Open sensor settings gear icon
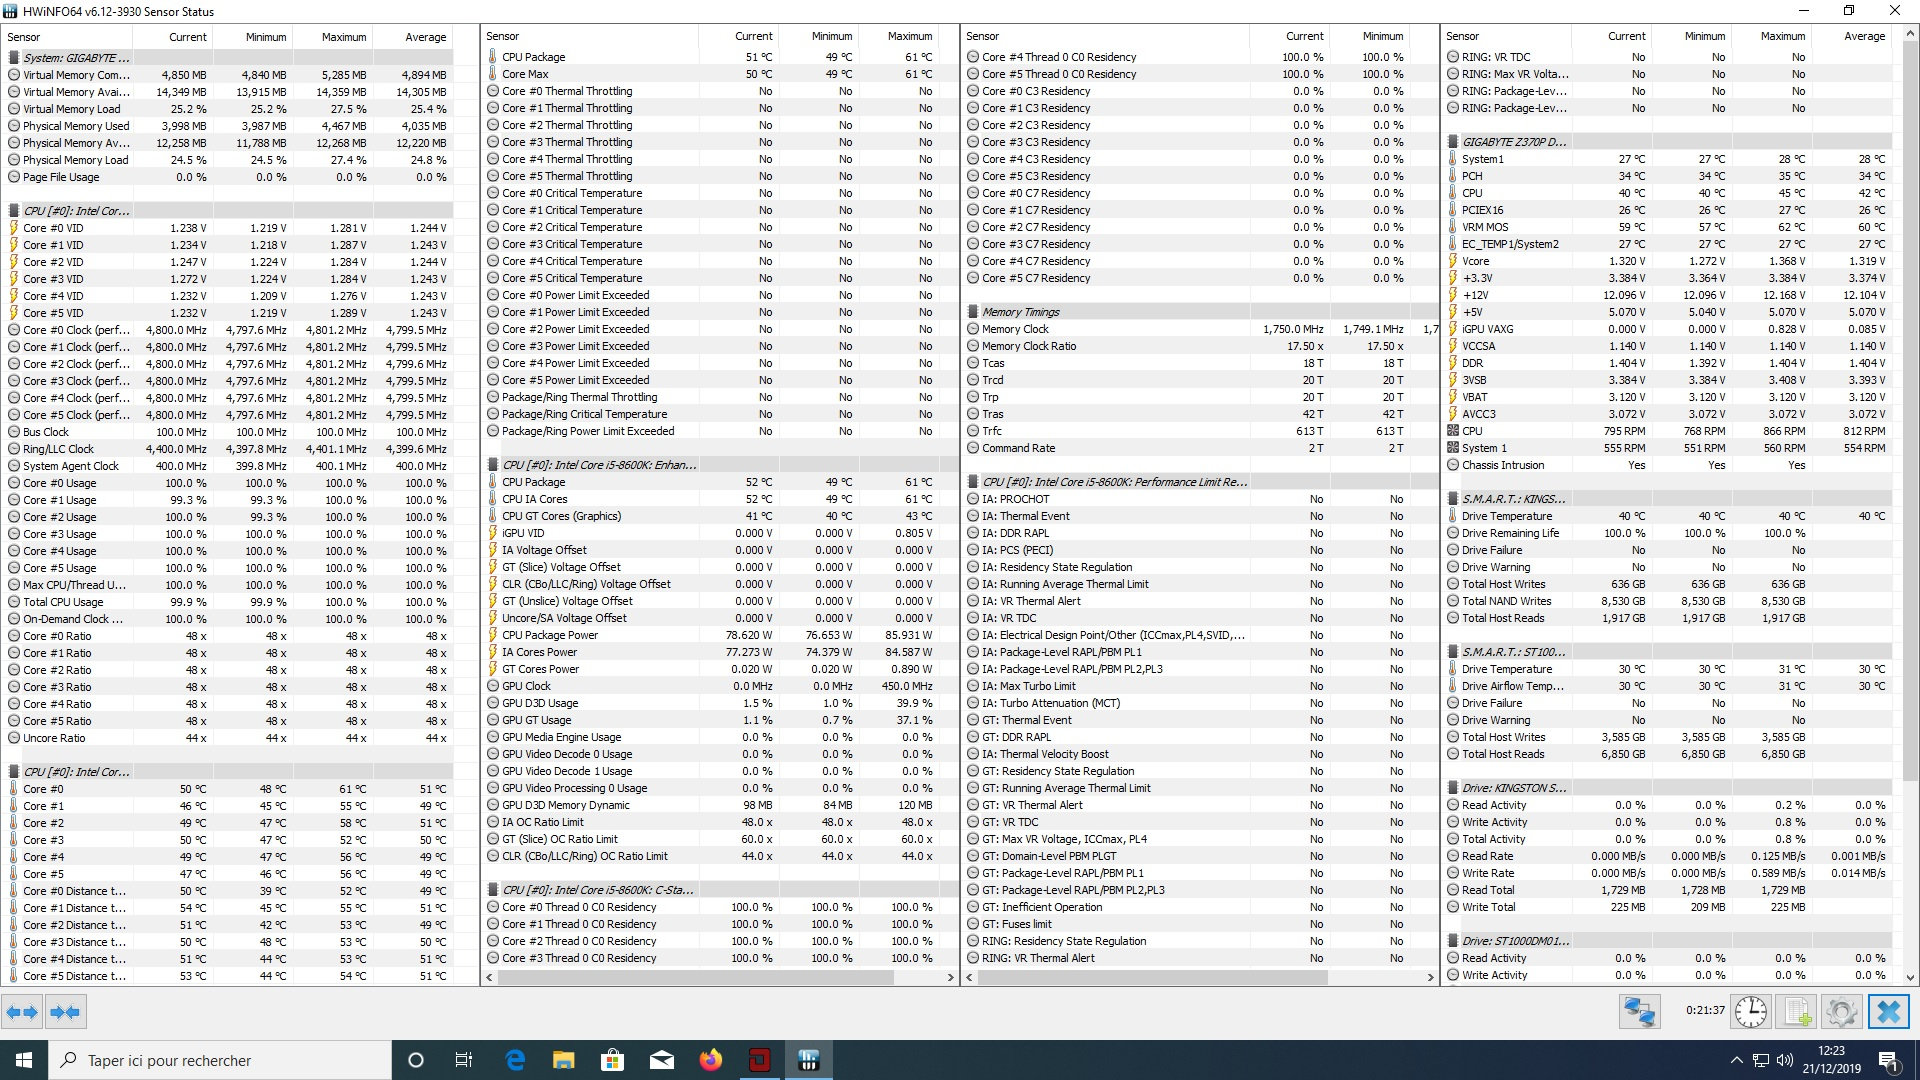The image size is (1920, 1080). pos(1841,1012)
